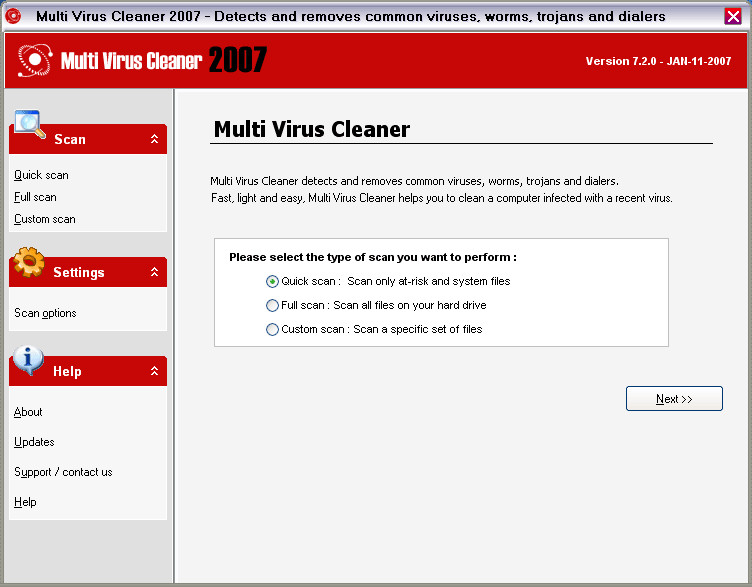752x587 pixels.
Task: Click the orange gear Settings icon
Action: tap(29, 262)
